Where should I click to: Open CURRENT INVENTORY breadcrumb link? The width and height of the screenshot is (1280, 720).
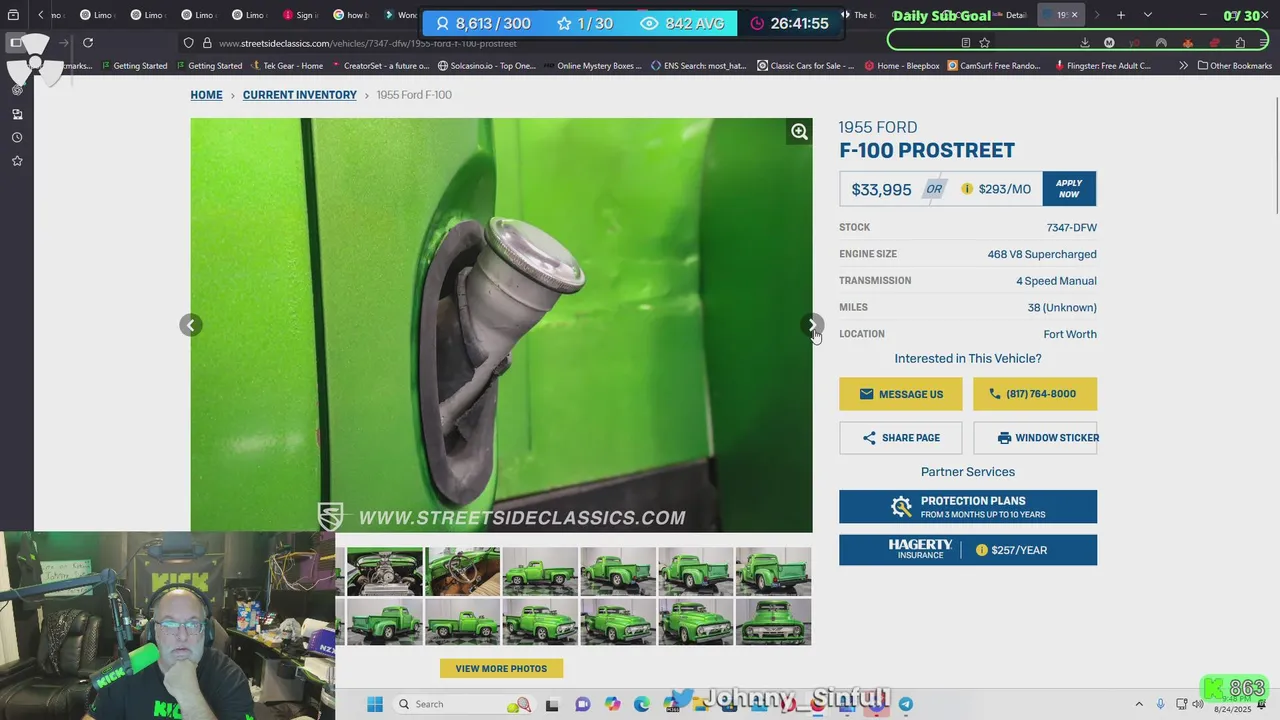point(300,95)
